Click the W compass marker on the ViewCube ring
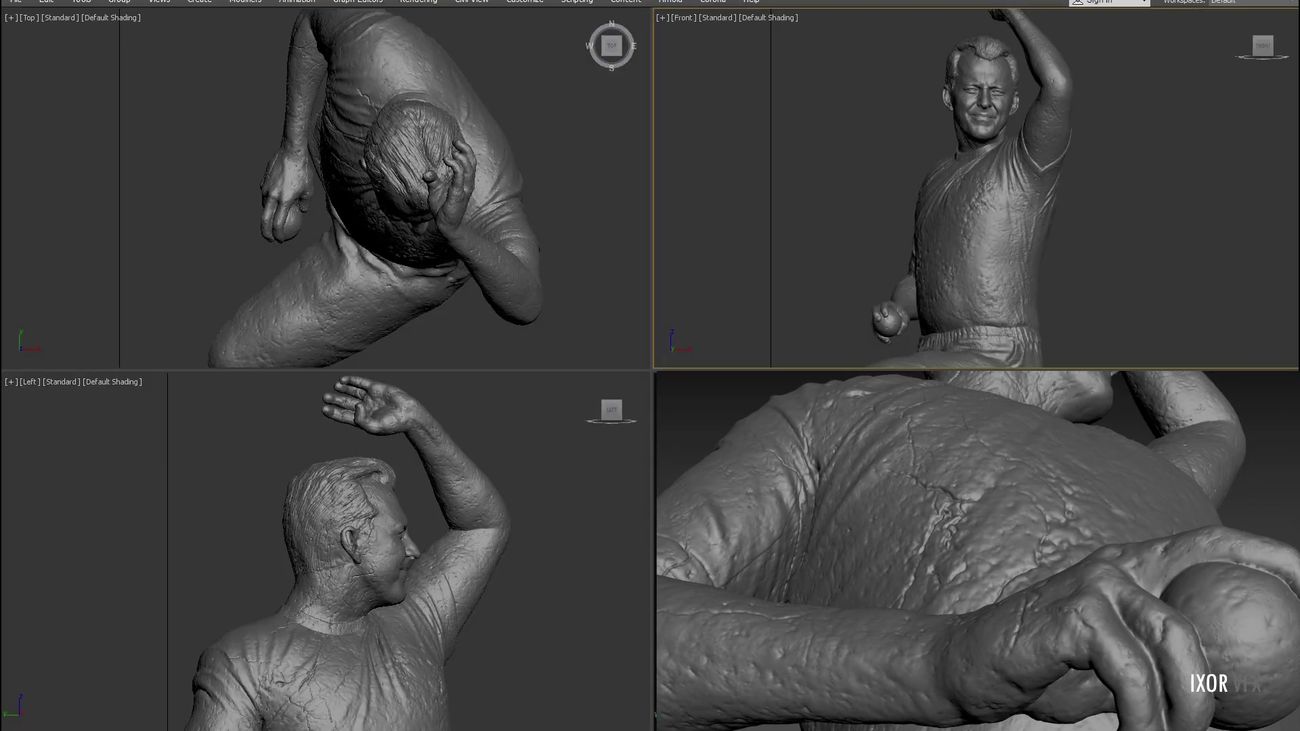 tap(589, 46)
